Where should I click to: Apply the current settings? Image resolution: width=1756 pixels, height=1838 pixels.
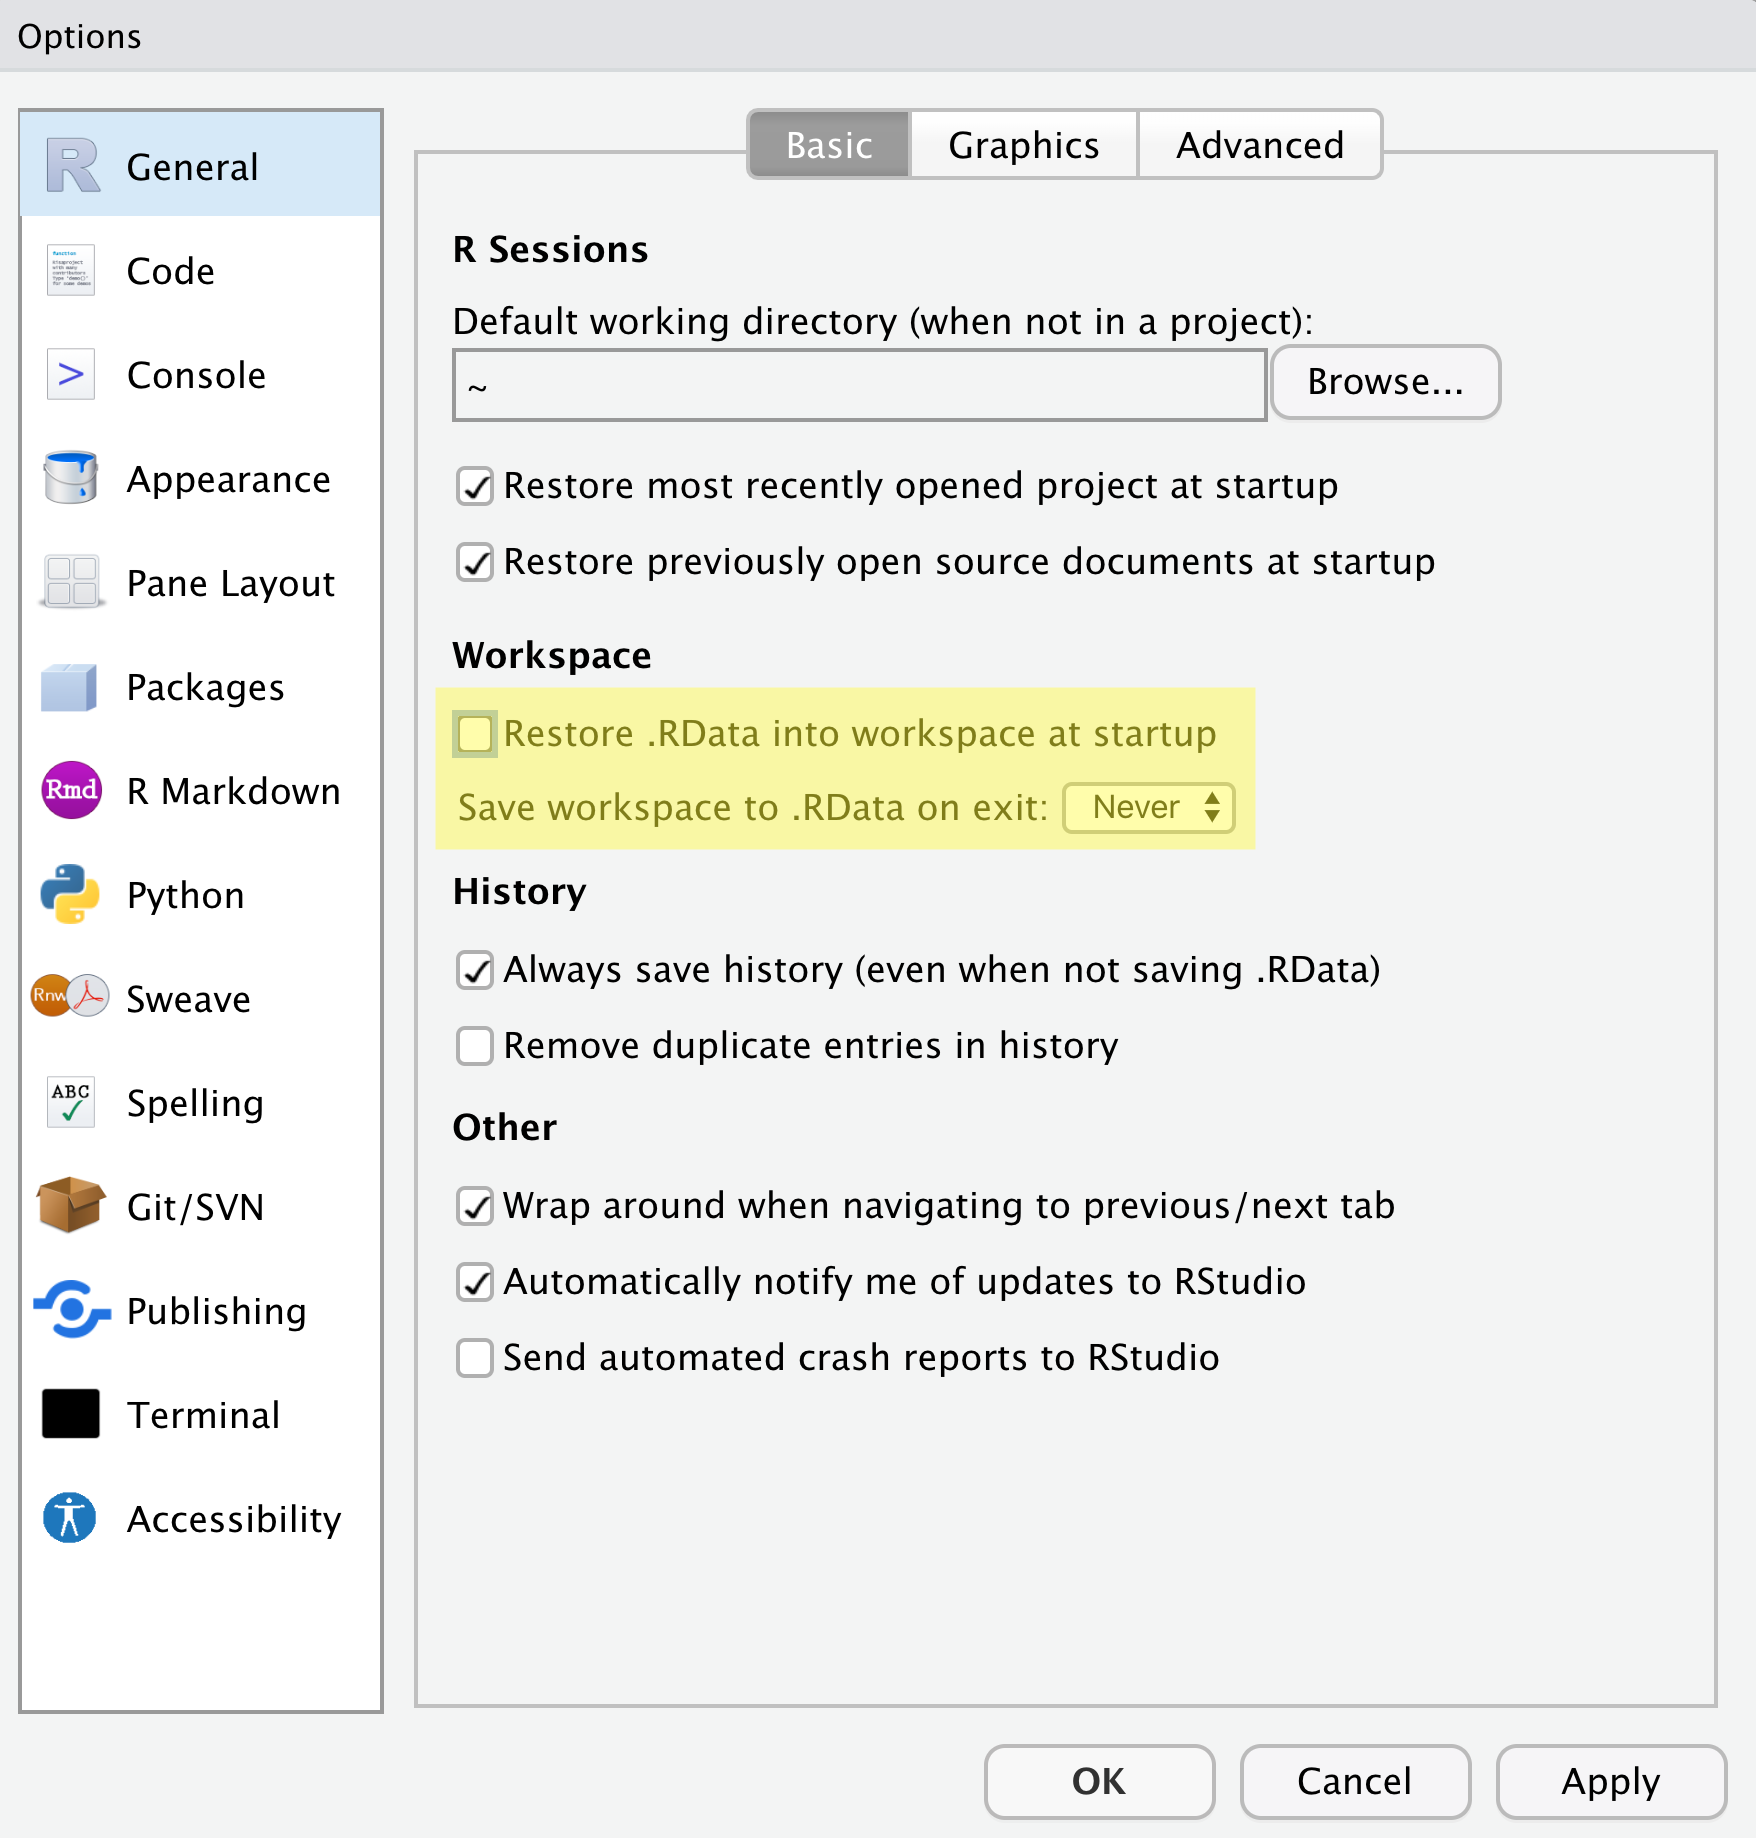coord(1609,1782)
